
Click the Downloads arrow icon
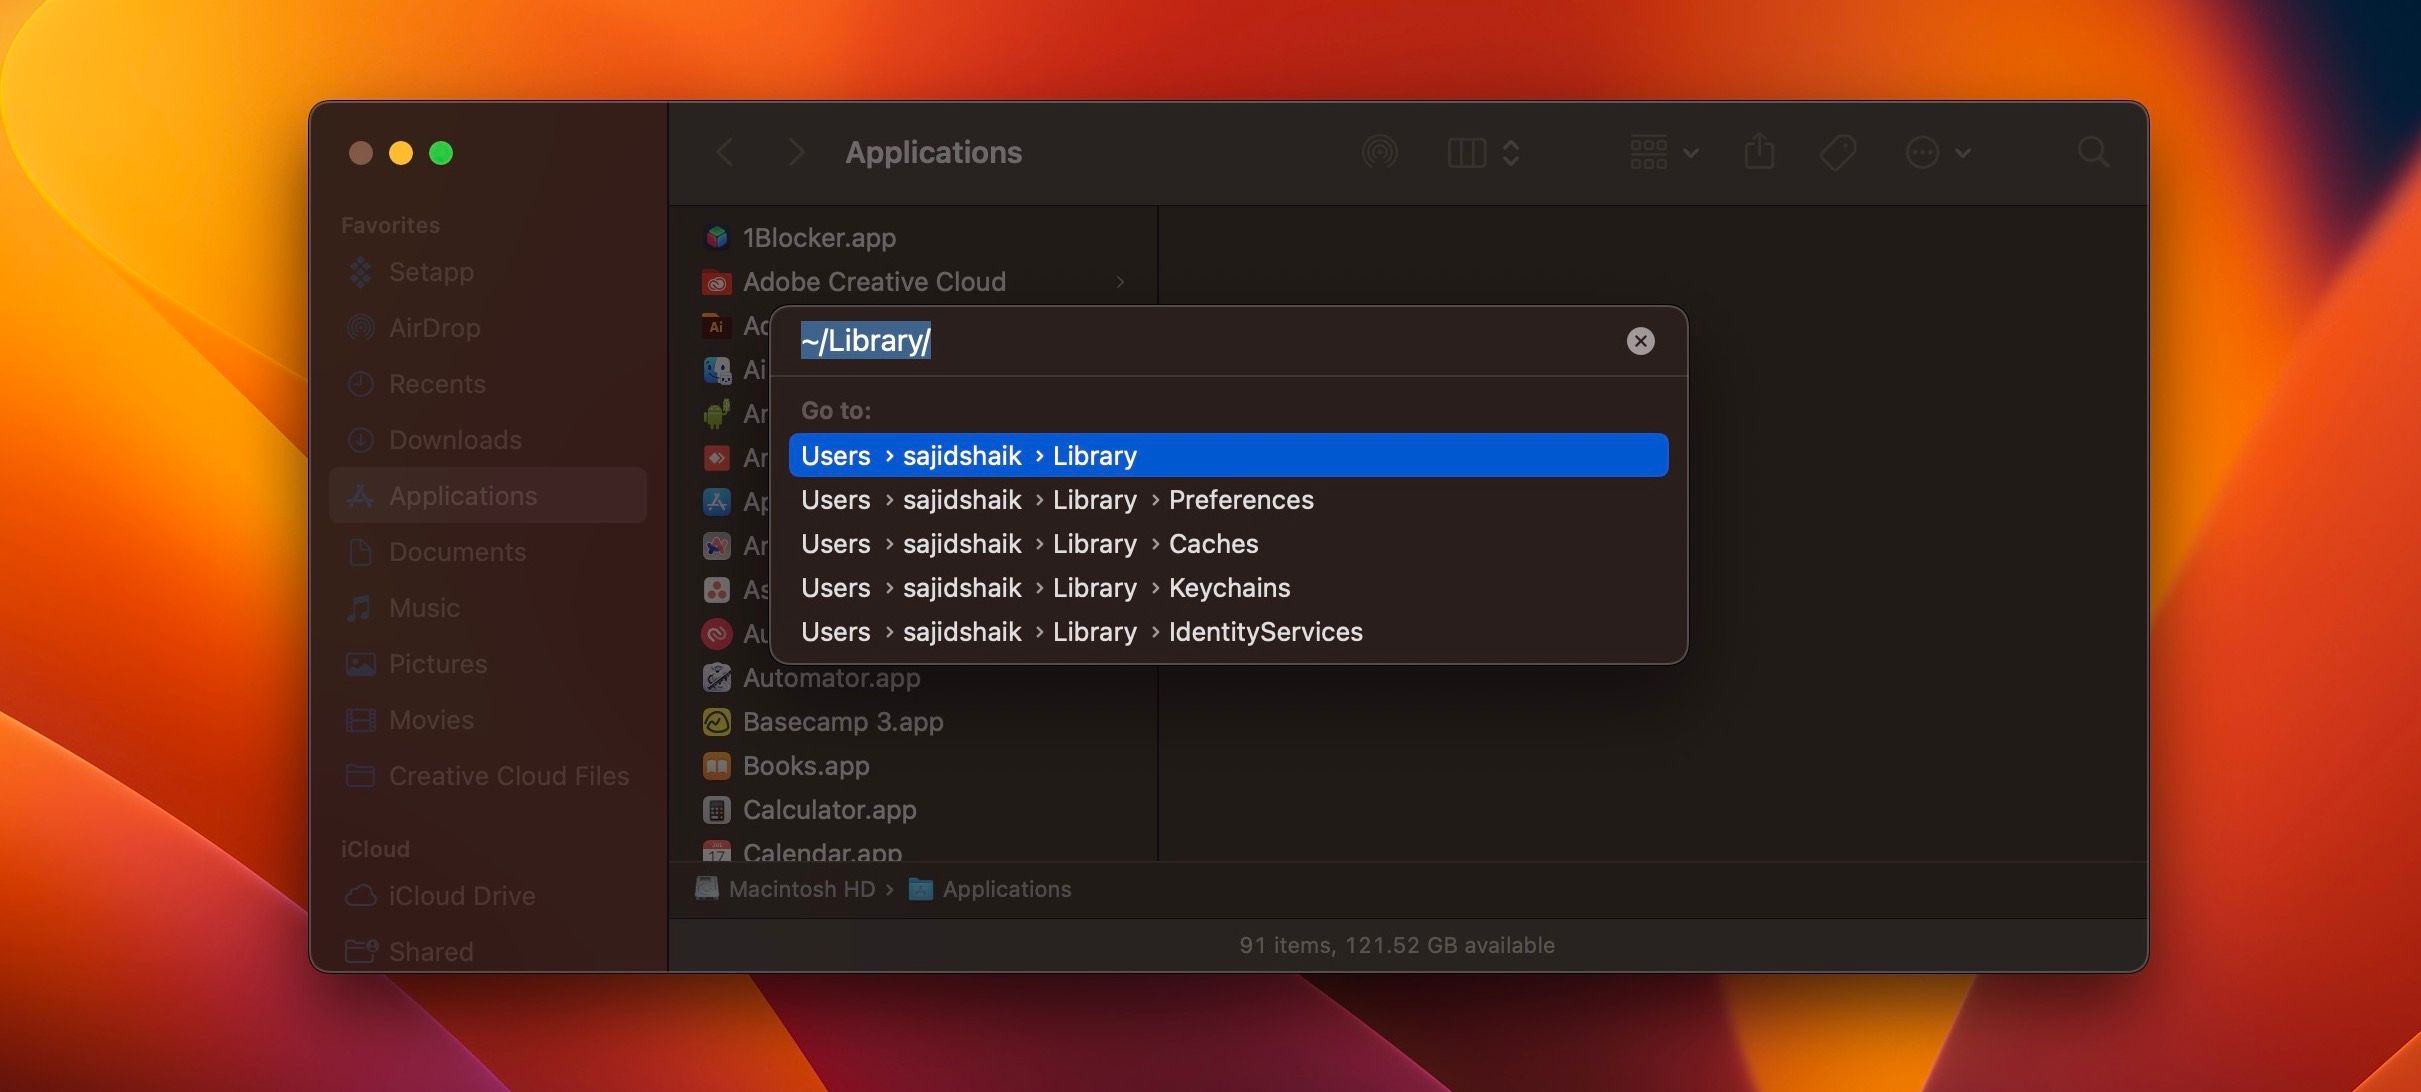[360, 440]
